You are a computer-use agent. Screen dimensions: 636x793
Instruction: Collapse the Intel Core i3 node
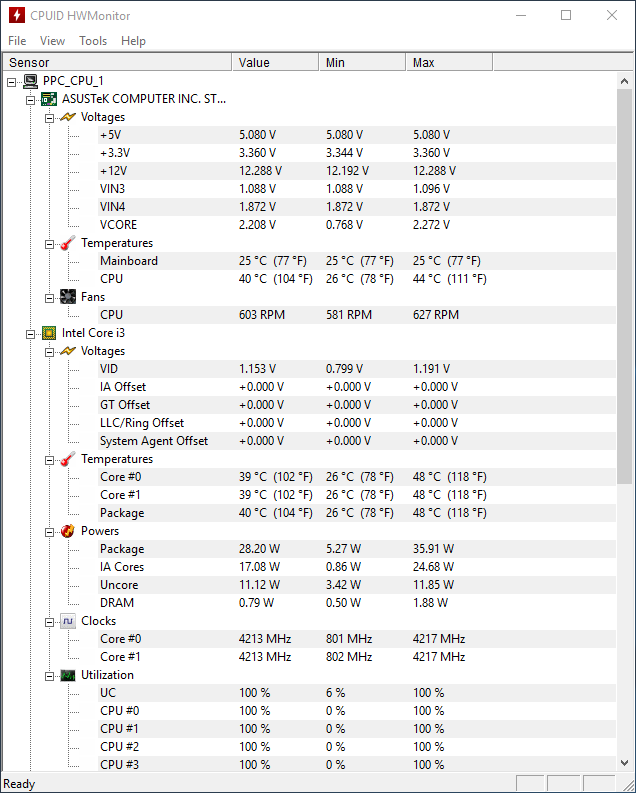click(x=31, y=334)
